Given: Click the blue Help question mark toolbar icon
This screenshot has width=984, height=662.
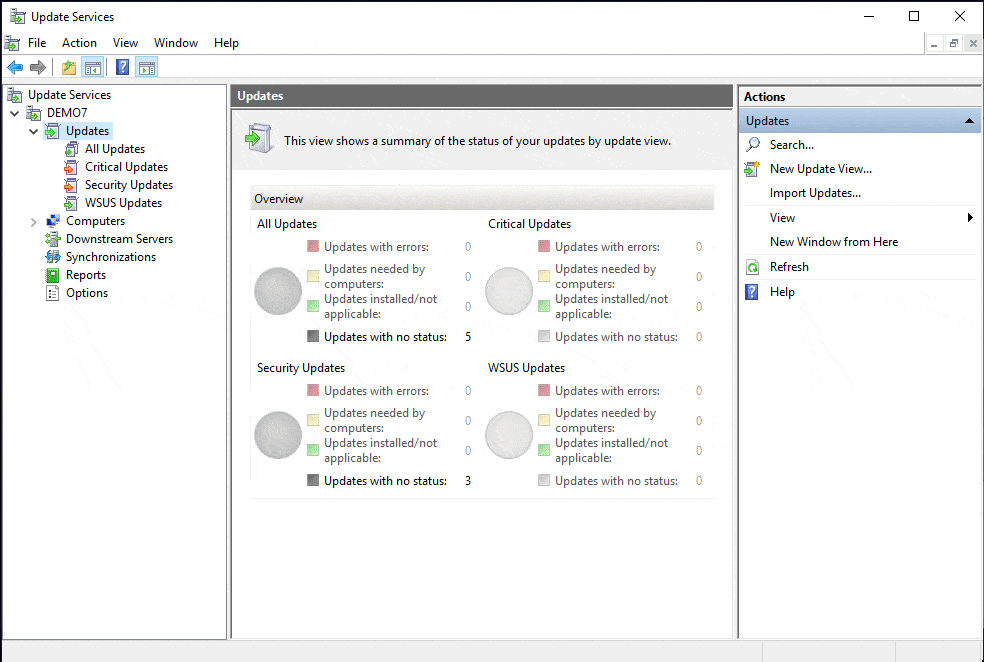Looking at the screenshot, I should pyautogui.click(x=122, y=68).
